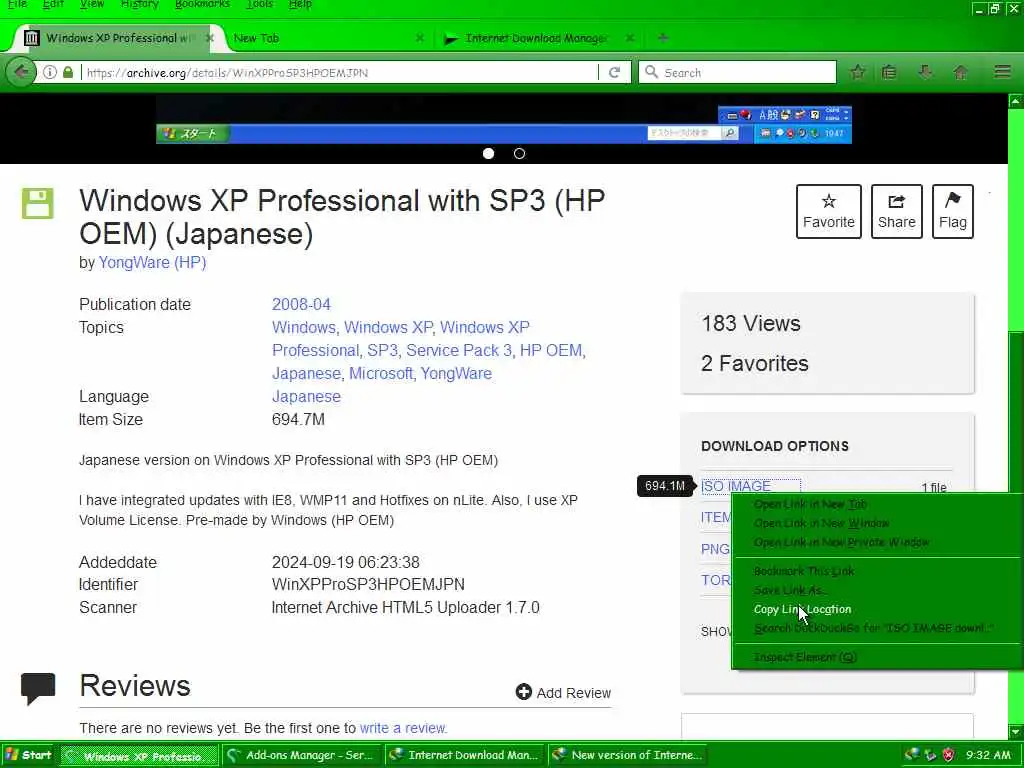Click the Add Review plus icon
The width and height of the screenshot is (1024, 768).
click(524, 692)
